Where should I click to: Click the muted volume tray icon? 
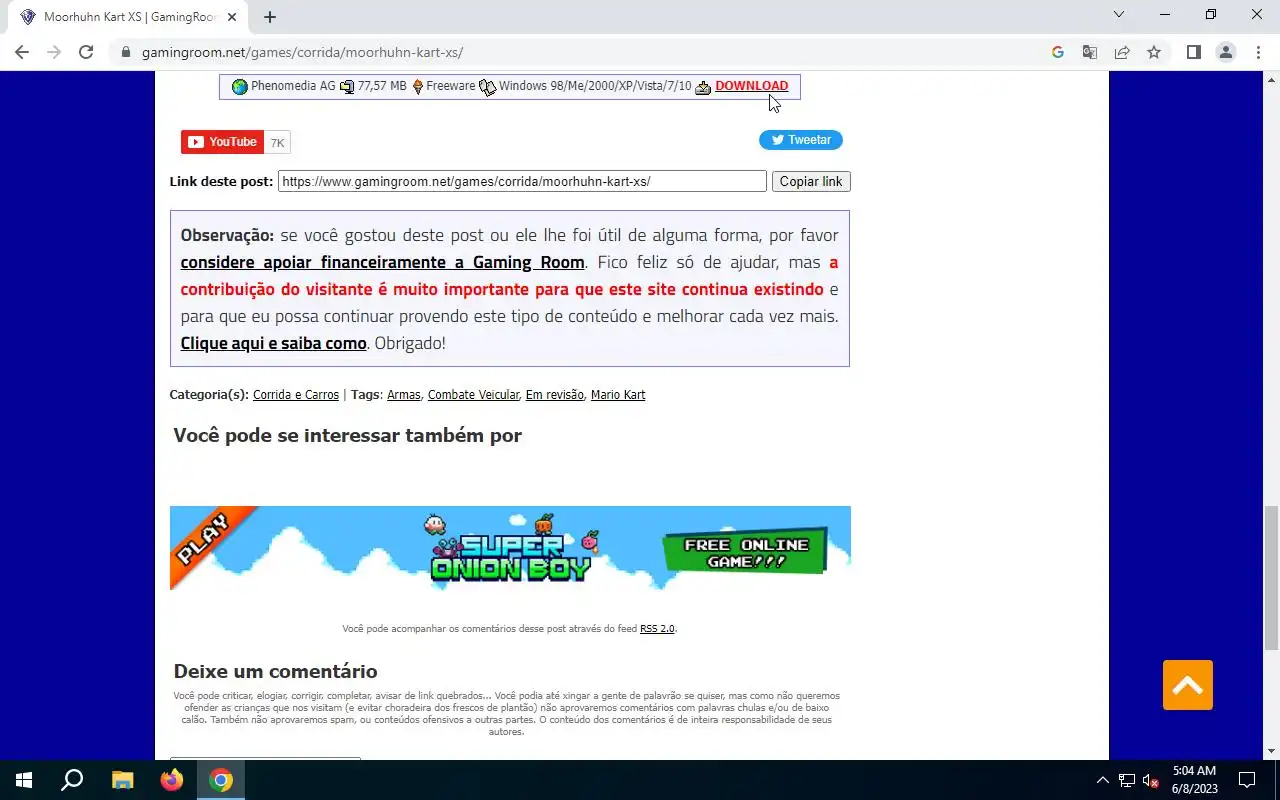point(1151,780)
